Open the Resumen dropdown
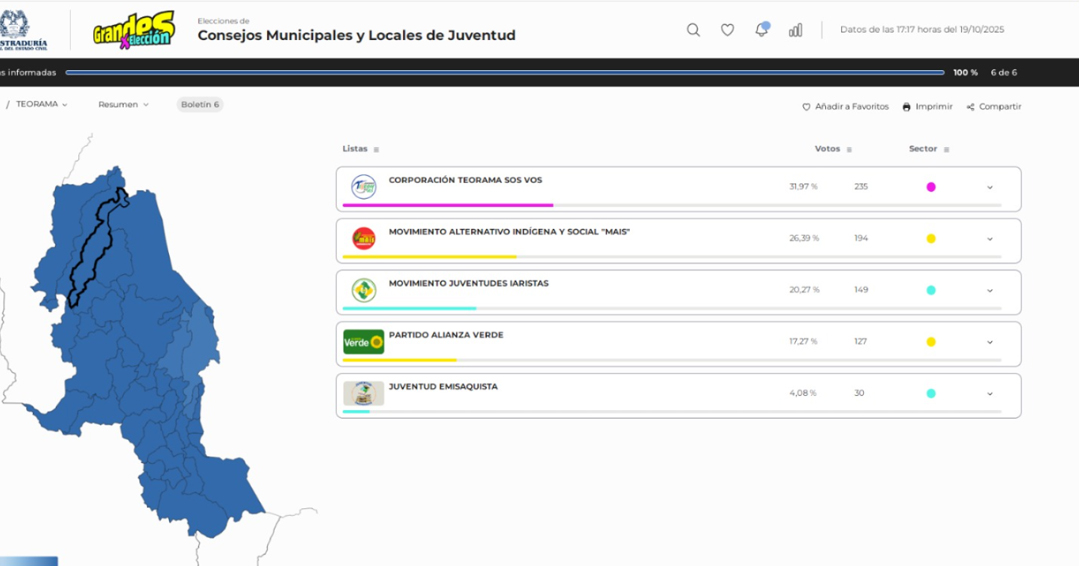Screen dimensions: 1080x566 tap(123, 105)
